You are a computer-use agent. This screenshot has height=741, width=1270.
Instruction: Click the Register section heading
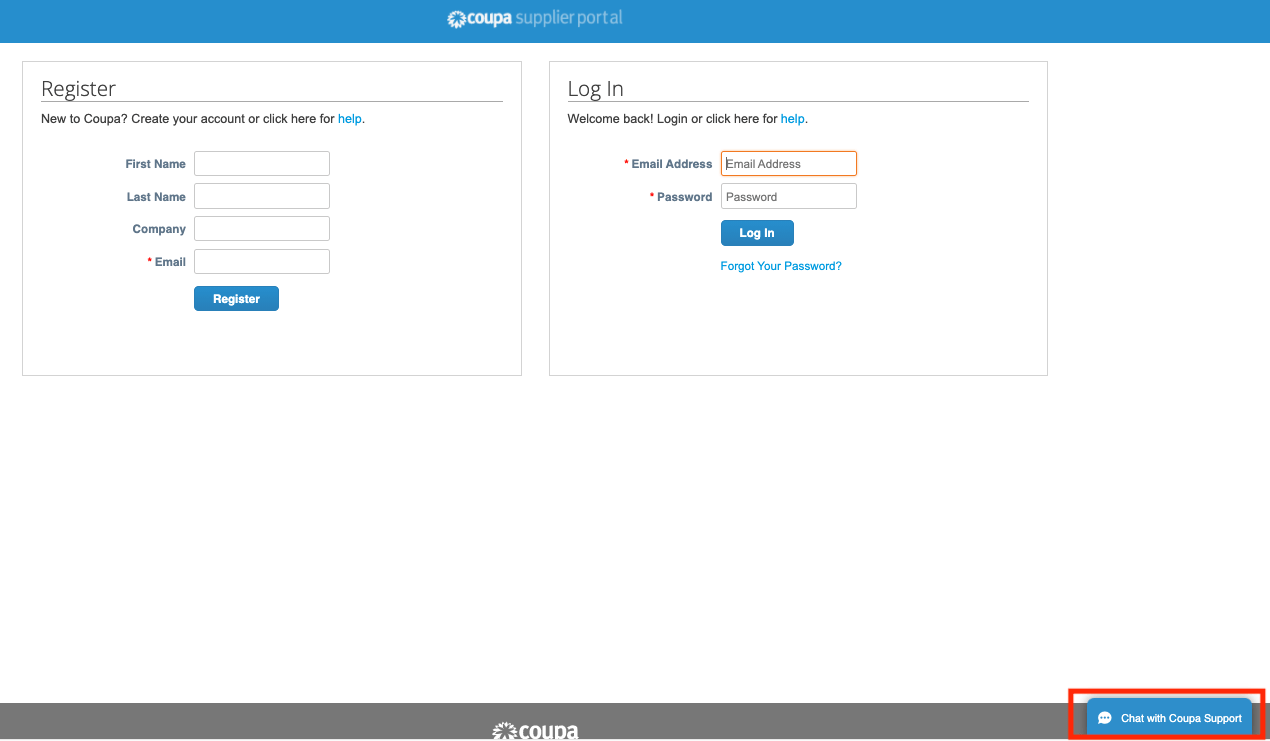(x=80, y=88)
